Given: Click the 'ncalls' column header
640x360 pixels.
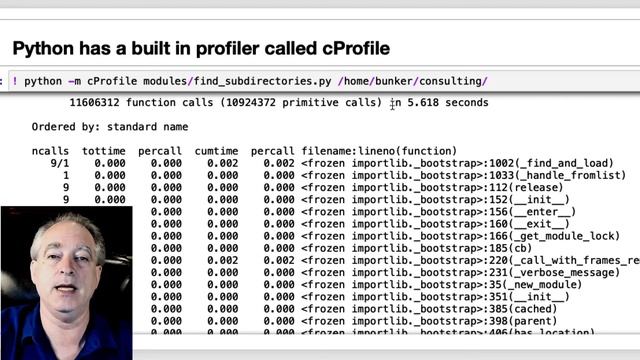Looking at the screenshot, I should [50, 151].
